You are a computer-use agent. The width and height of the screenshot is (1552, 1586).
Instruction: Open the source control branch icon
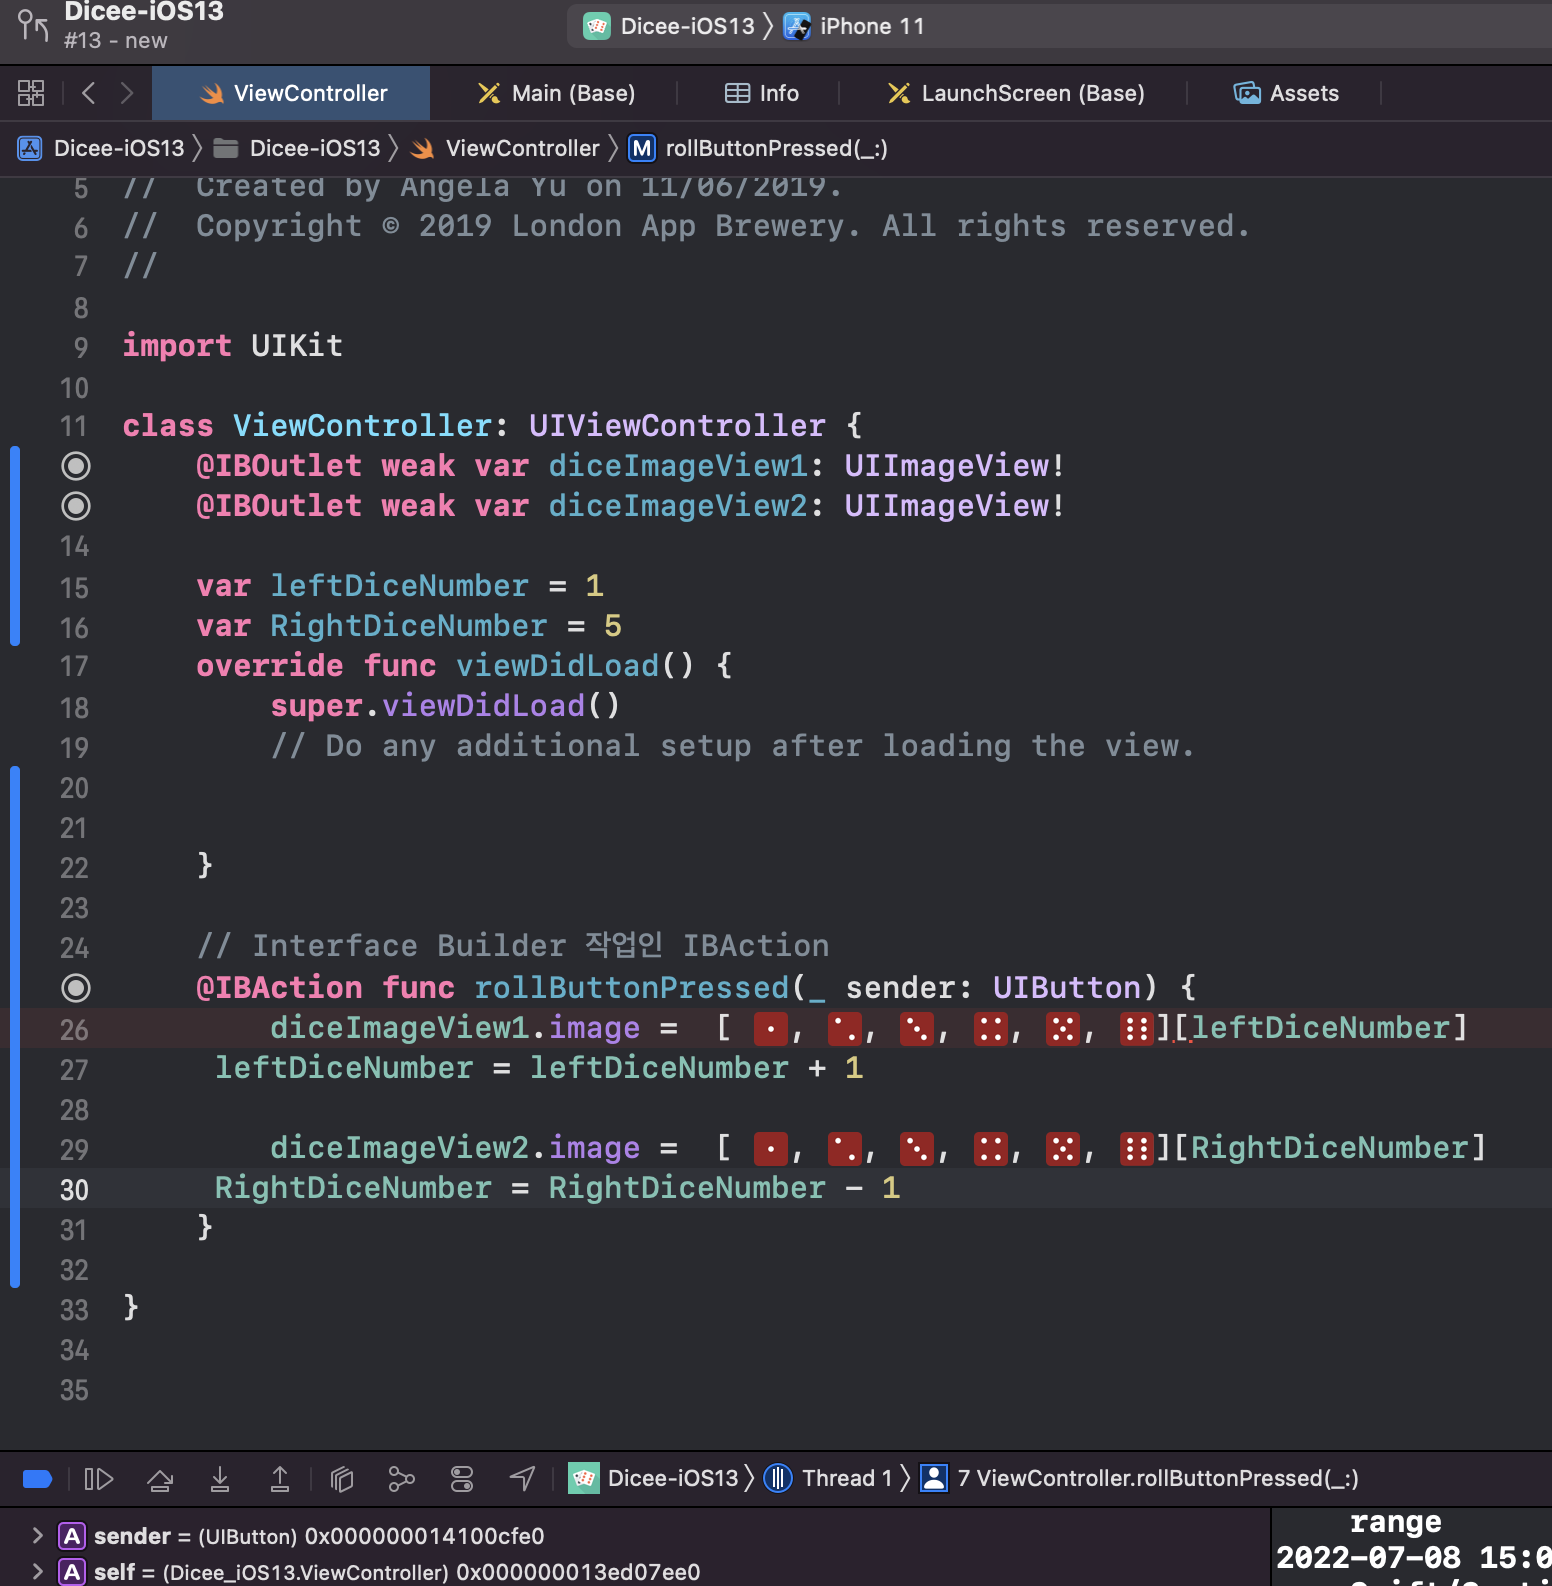pyautogui.click(x=32, y=24)
